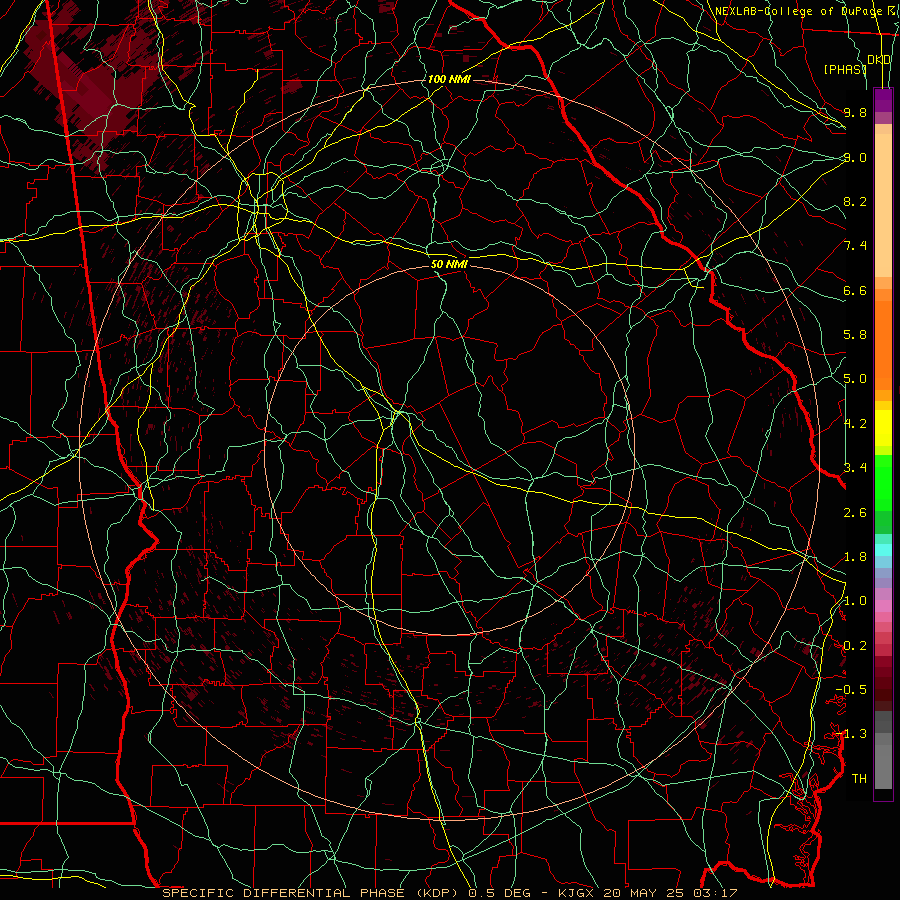Screen dimensions: 900x900
Task: Click the 1.0 scale value
Action: coord(855,601)
